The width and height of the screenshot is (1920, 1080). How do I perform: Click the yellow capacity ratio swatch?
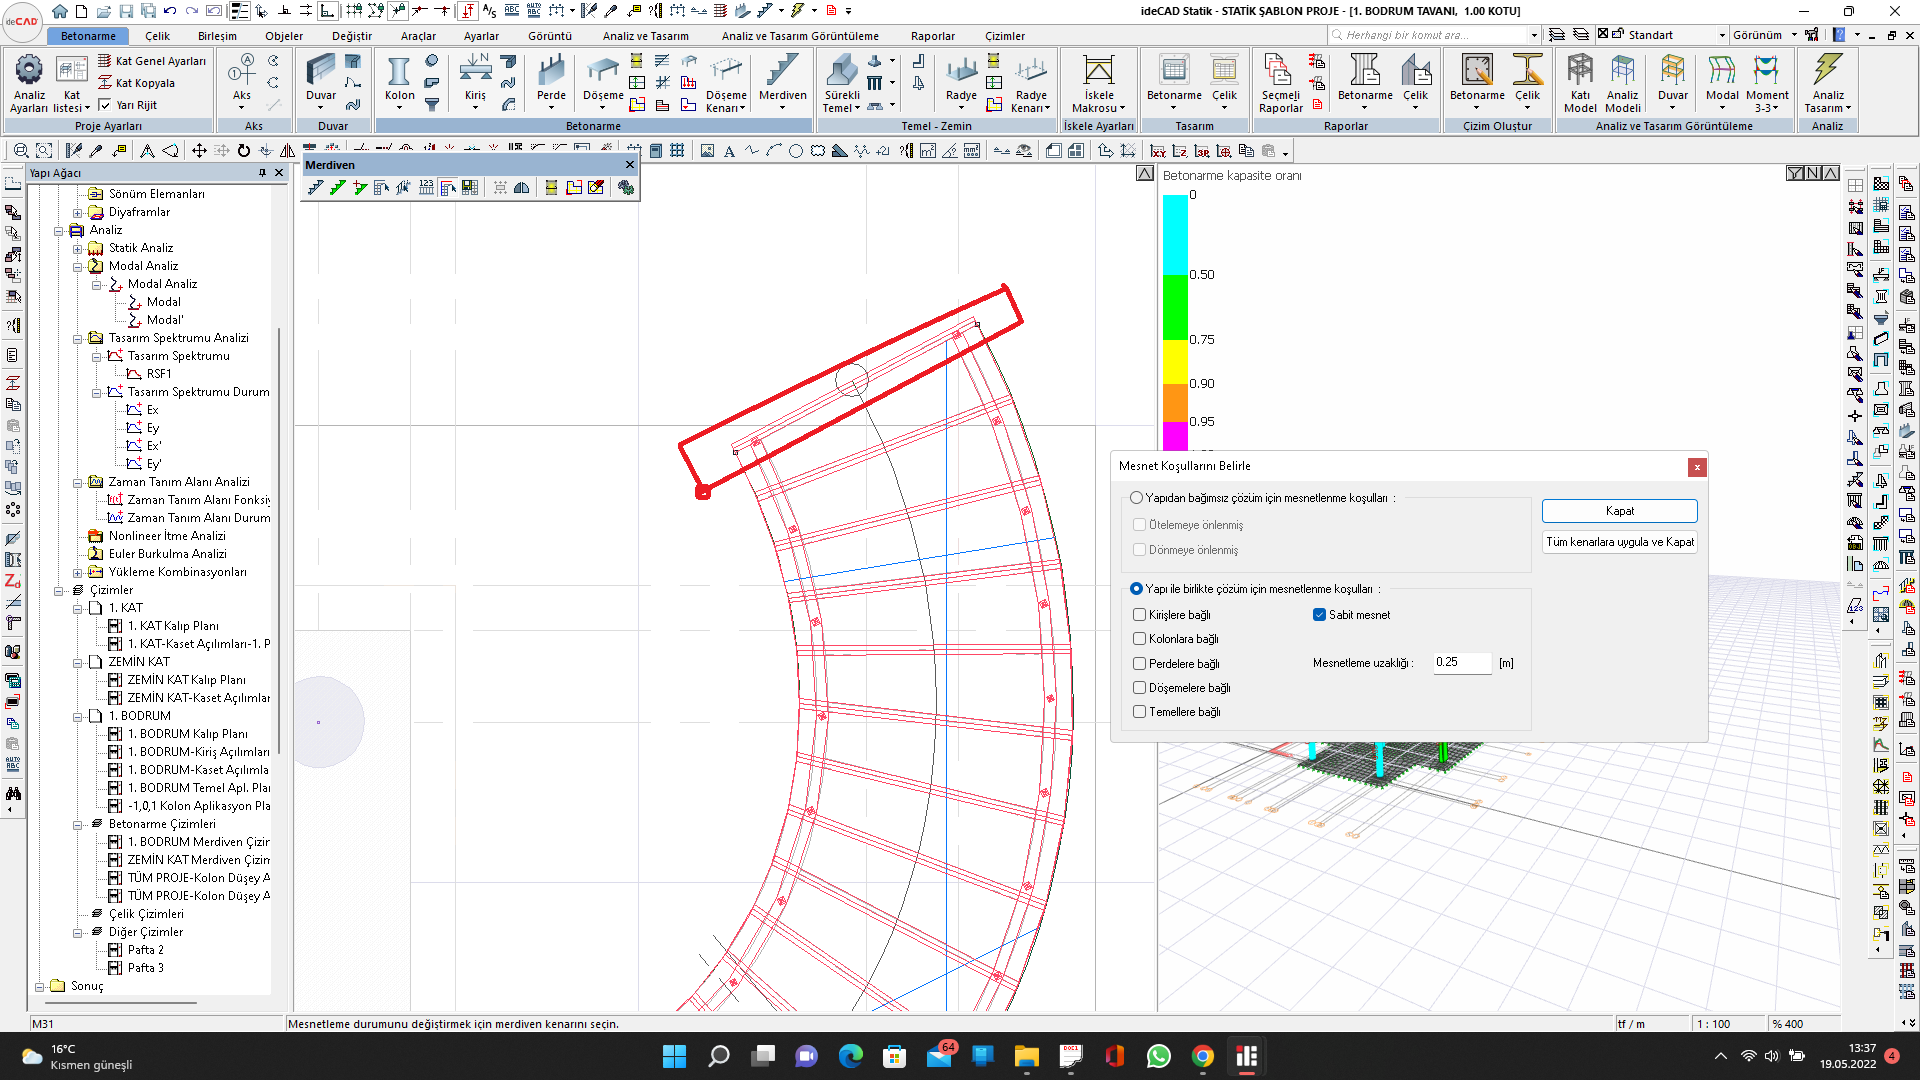[1175, 362]
